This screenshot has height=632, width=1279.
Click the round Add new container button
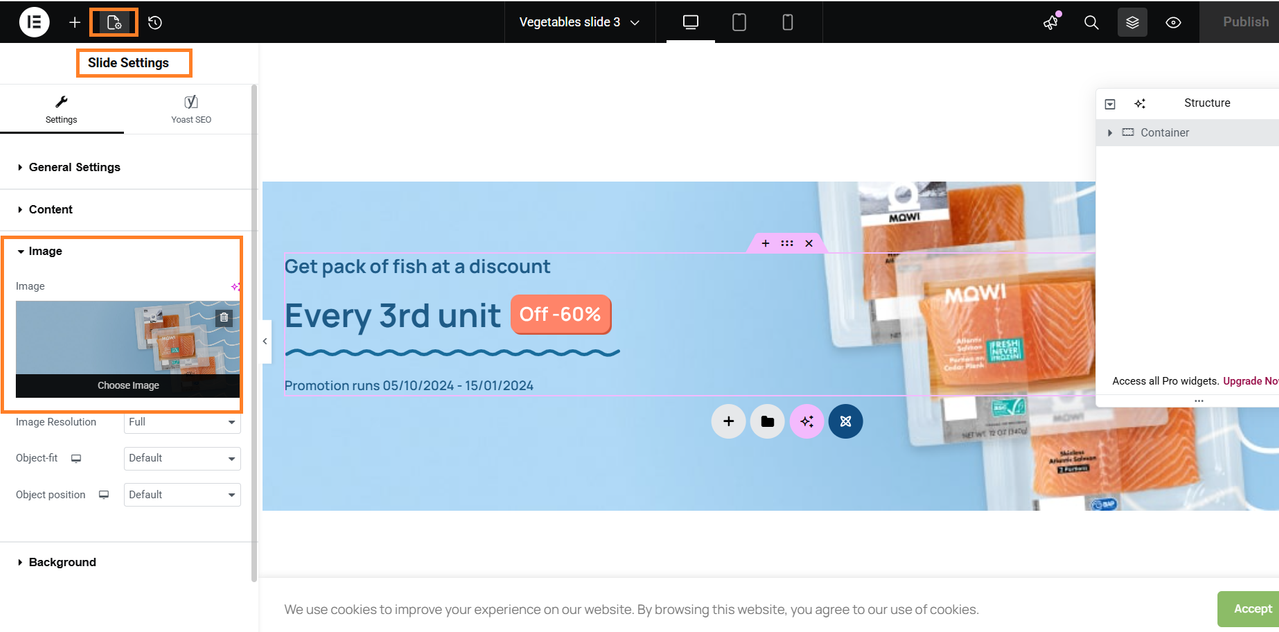[x=728, y=421]
